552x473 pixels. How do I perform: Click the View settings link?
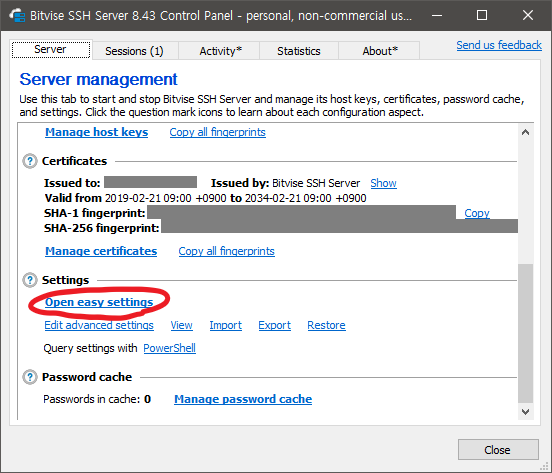point(182,325)
